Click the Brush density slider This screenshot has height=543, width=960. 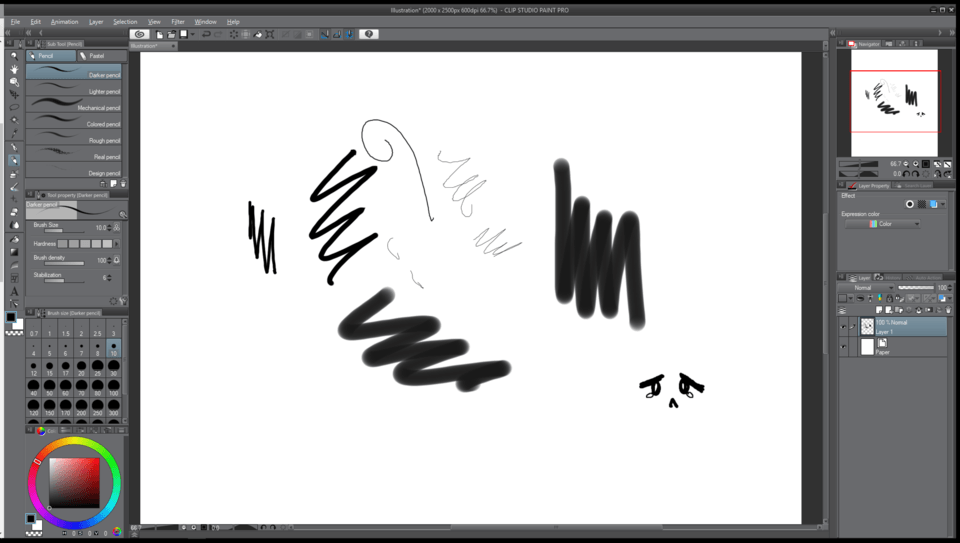(64, 264)
